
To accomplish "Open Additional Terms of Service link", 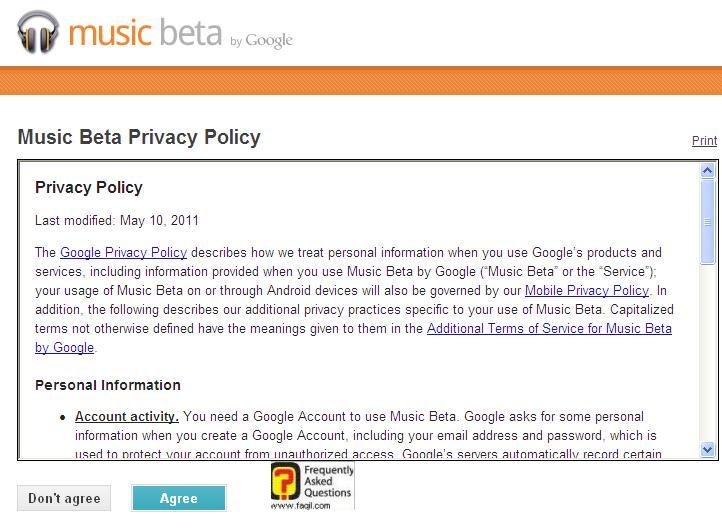I will [x=549, y=329].
